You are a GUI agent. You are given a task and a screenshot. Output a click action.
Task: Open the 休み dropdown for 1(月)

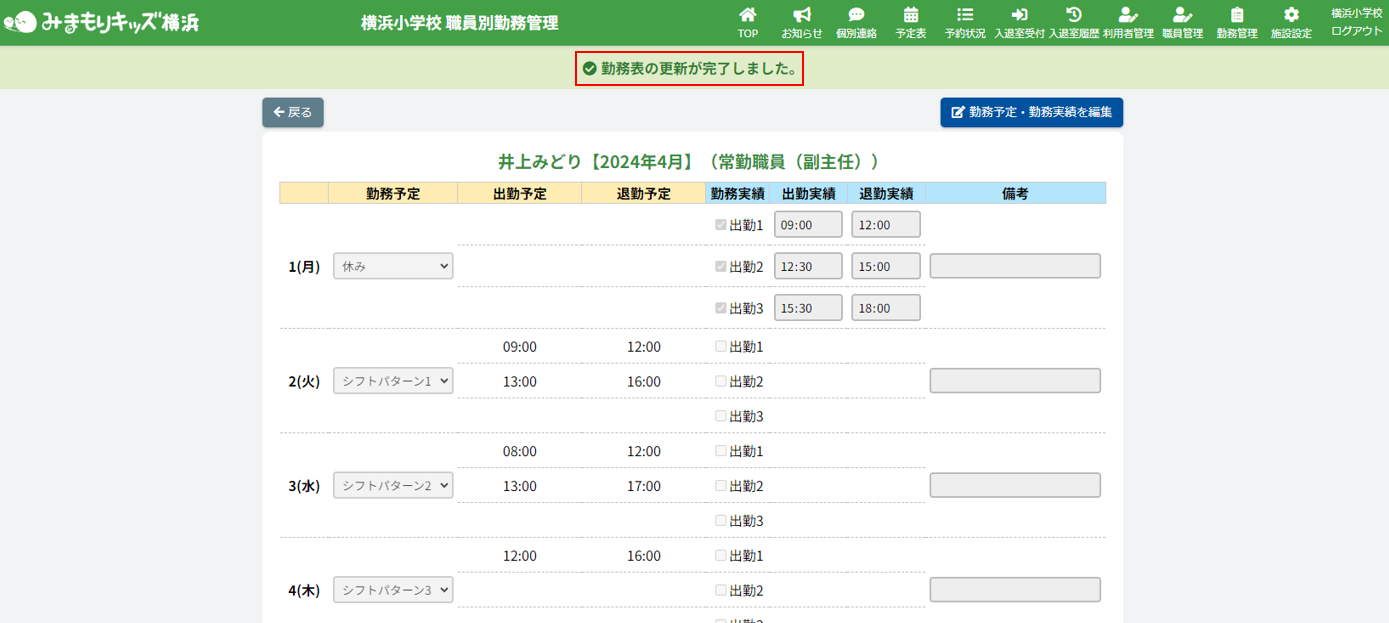tap(393, 266)
